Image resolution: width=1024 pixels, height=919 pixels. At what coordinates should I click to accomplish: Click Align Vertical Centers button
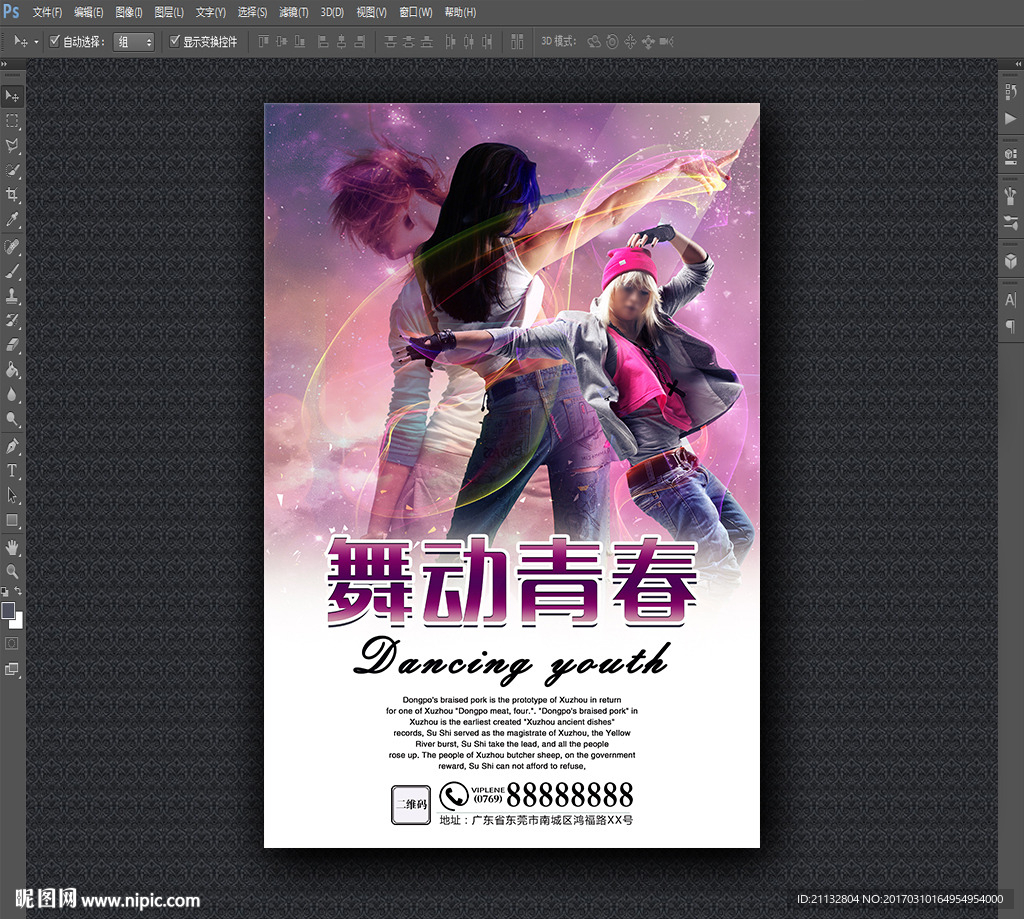click(x=281, y=42)
